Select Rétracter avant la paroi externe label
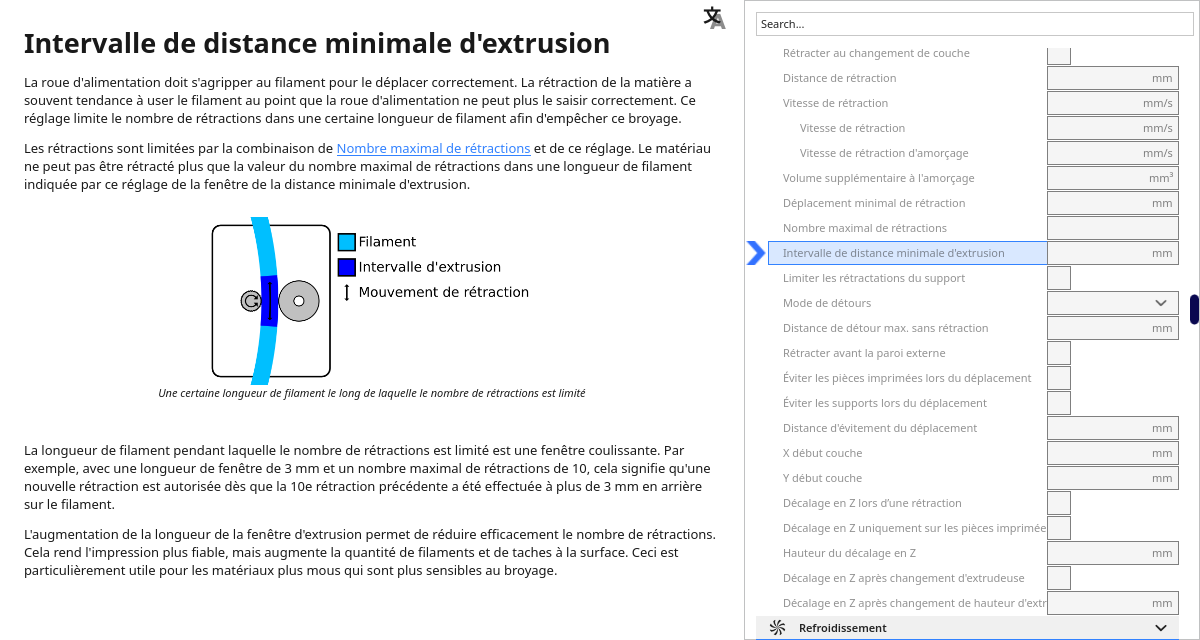The image size is (1200, 640). click(864, 353)
